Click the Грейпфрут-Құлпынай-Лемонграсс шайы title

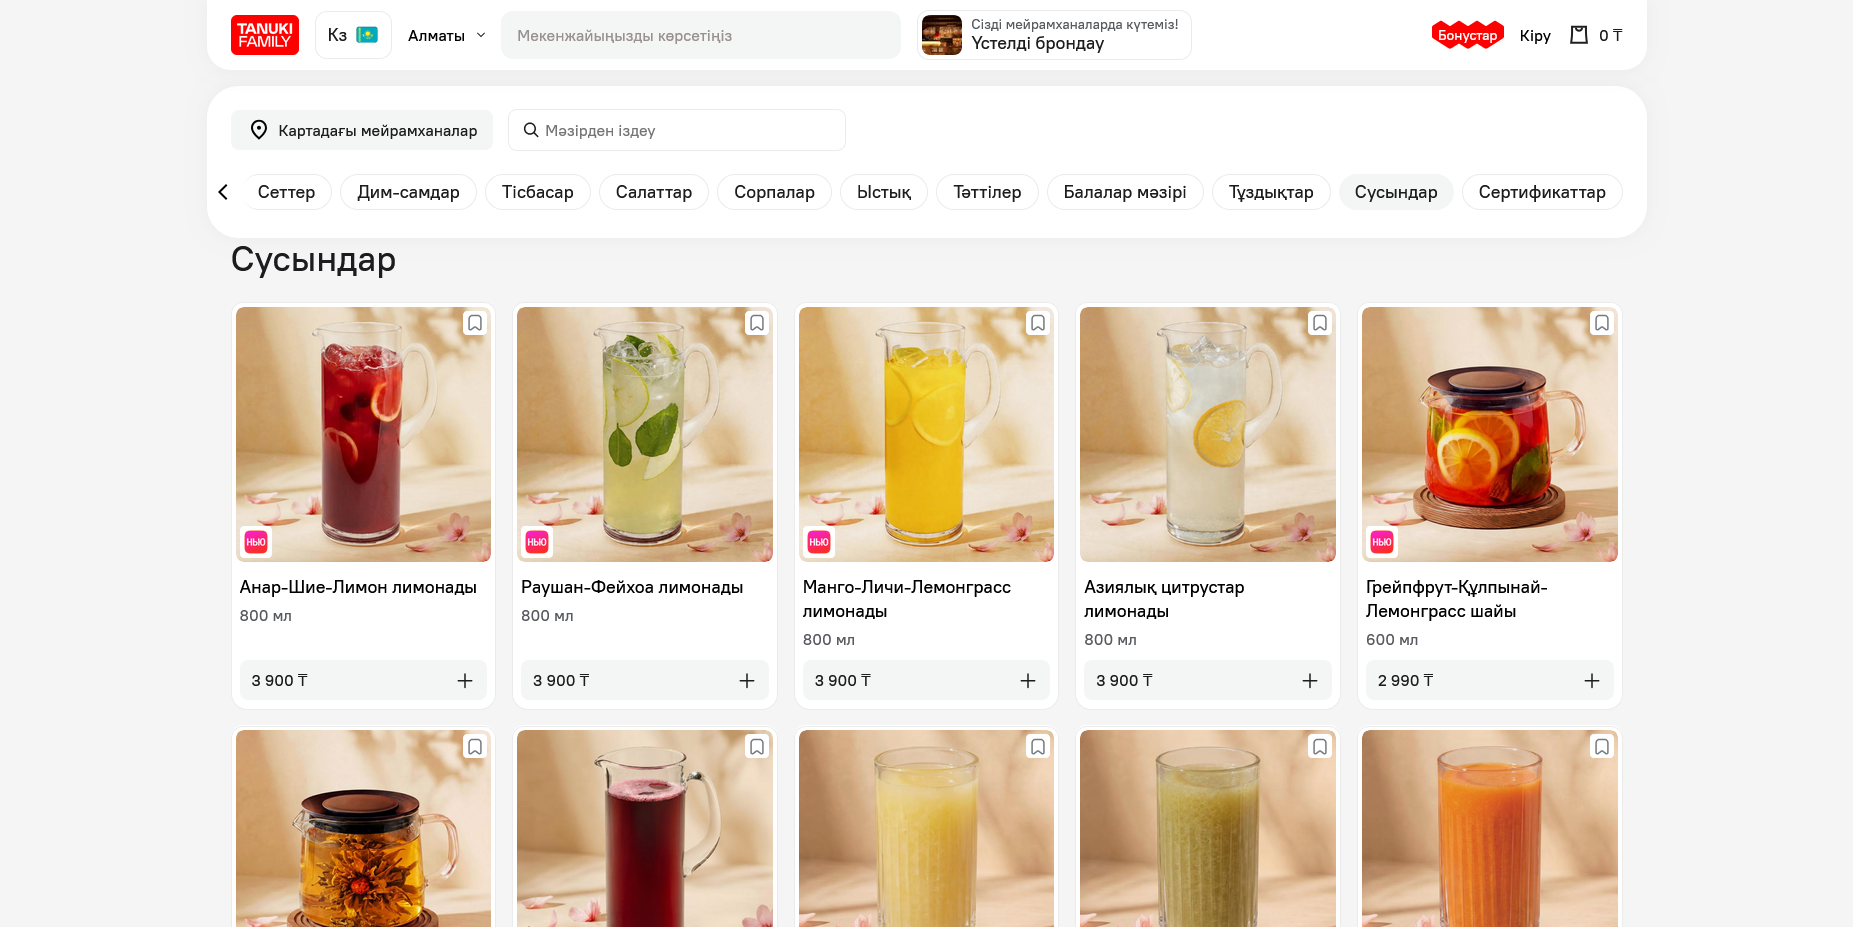tap(1457, 599)
